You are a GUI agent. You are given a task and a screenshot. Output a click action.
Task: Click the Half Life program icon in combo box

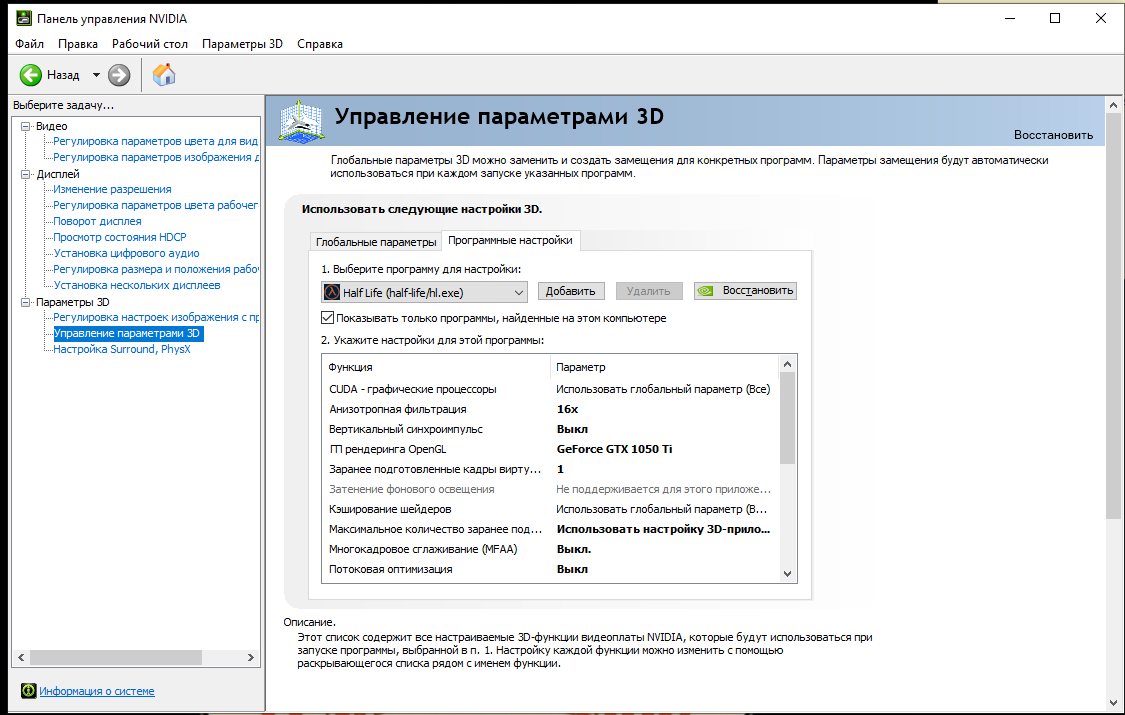331,292
